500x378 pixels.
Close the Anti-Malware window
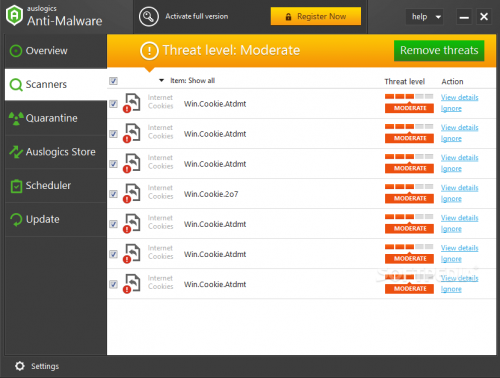(x=484, y=17)
